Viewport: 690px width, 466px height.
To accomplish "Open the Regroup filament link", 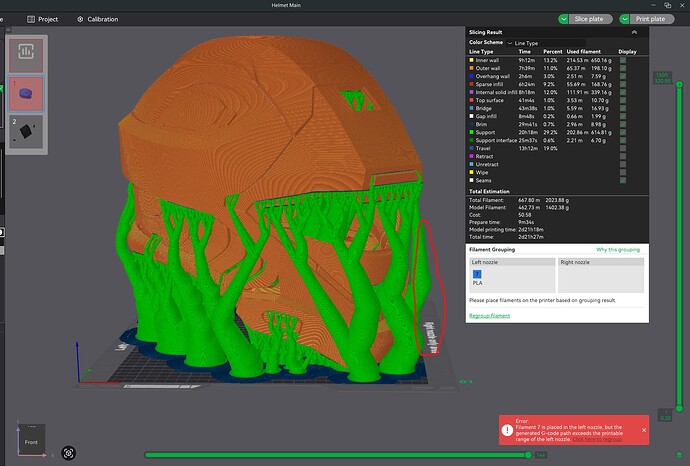I will pos(489,316).
